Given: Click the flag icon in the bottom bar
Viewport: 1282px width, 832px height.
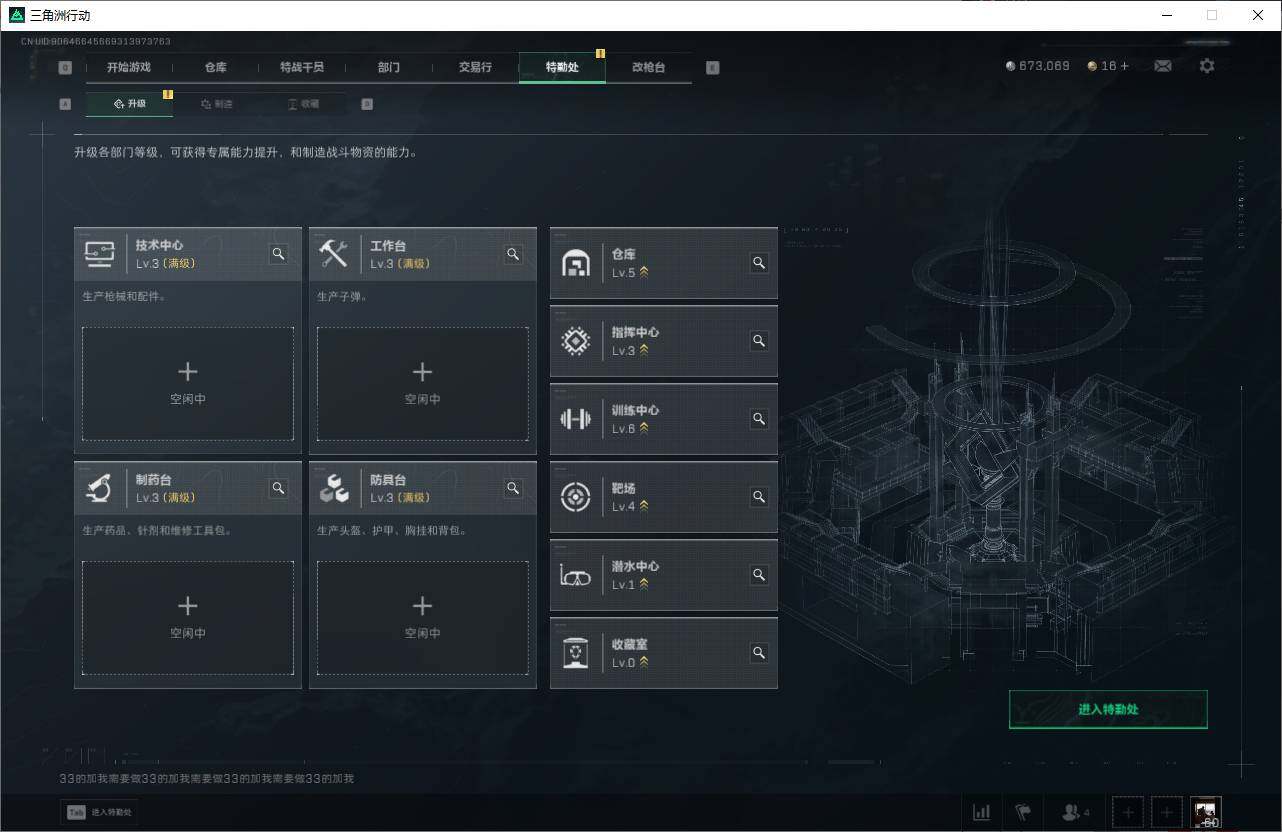Looking at the screenshot, I should 1023,812.
